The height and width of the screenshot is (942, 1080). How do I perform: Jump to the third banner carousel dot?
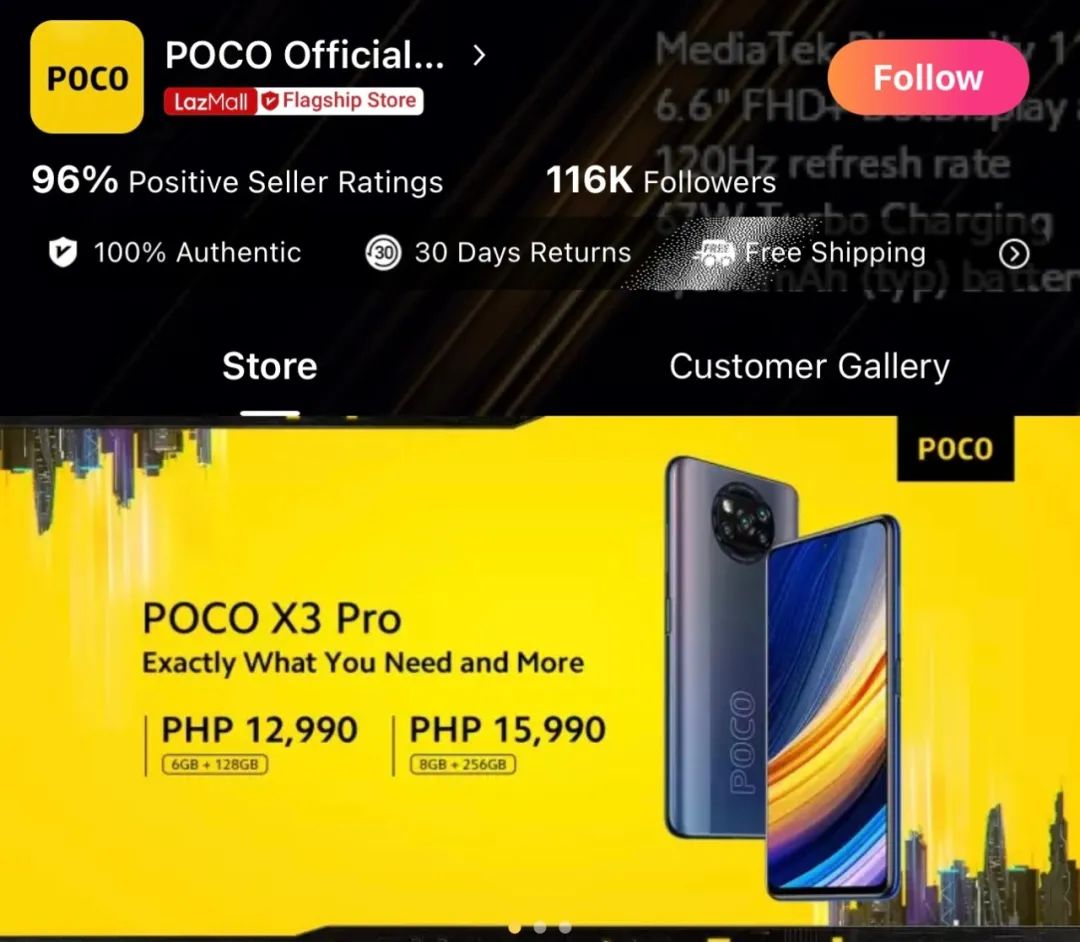pyautogui.click(x=565, y=928)
